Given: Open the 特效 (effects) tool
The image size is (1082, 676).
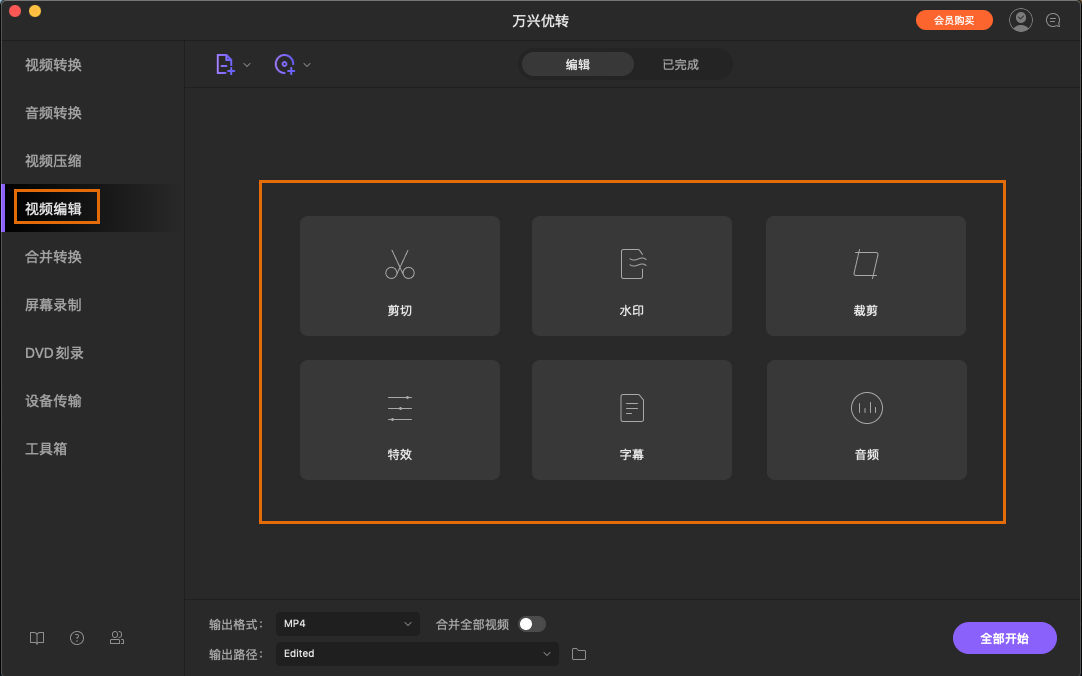Looking at the screenshot, I should [x=399, y=420].
